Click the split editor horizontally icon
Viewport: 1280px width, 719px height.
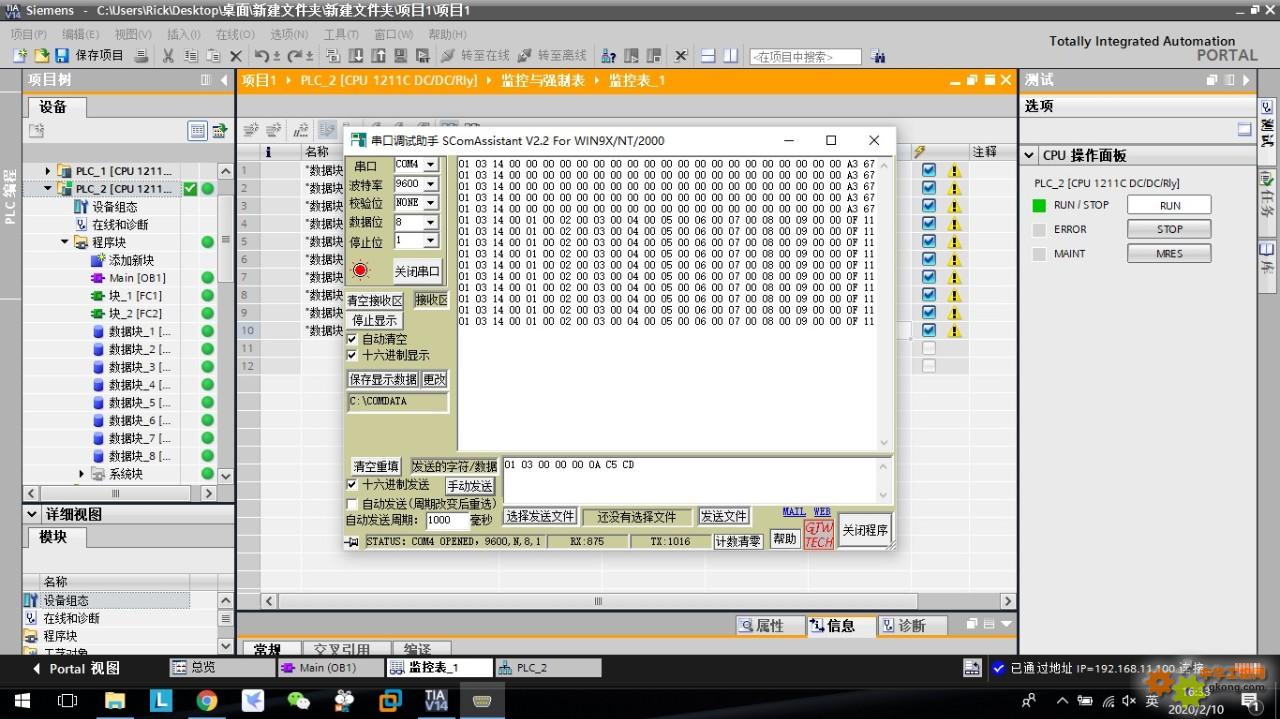point(708,56)
